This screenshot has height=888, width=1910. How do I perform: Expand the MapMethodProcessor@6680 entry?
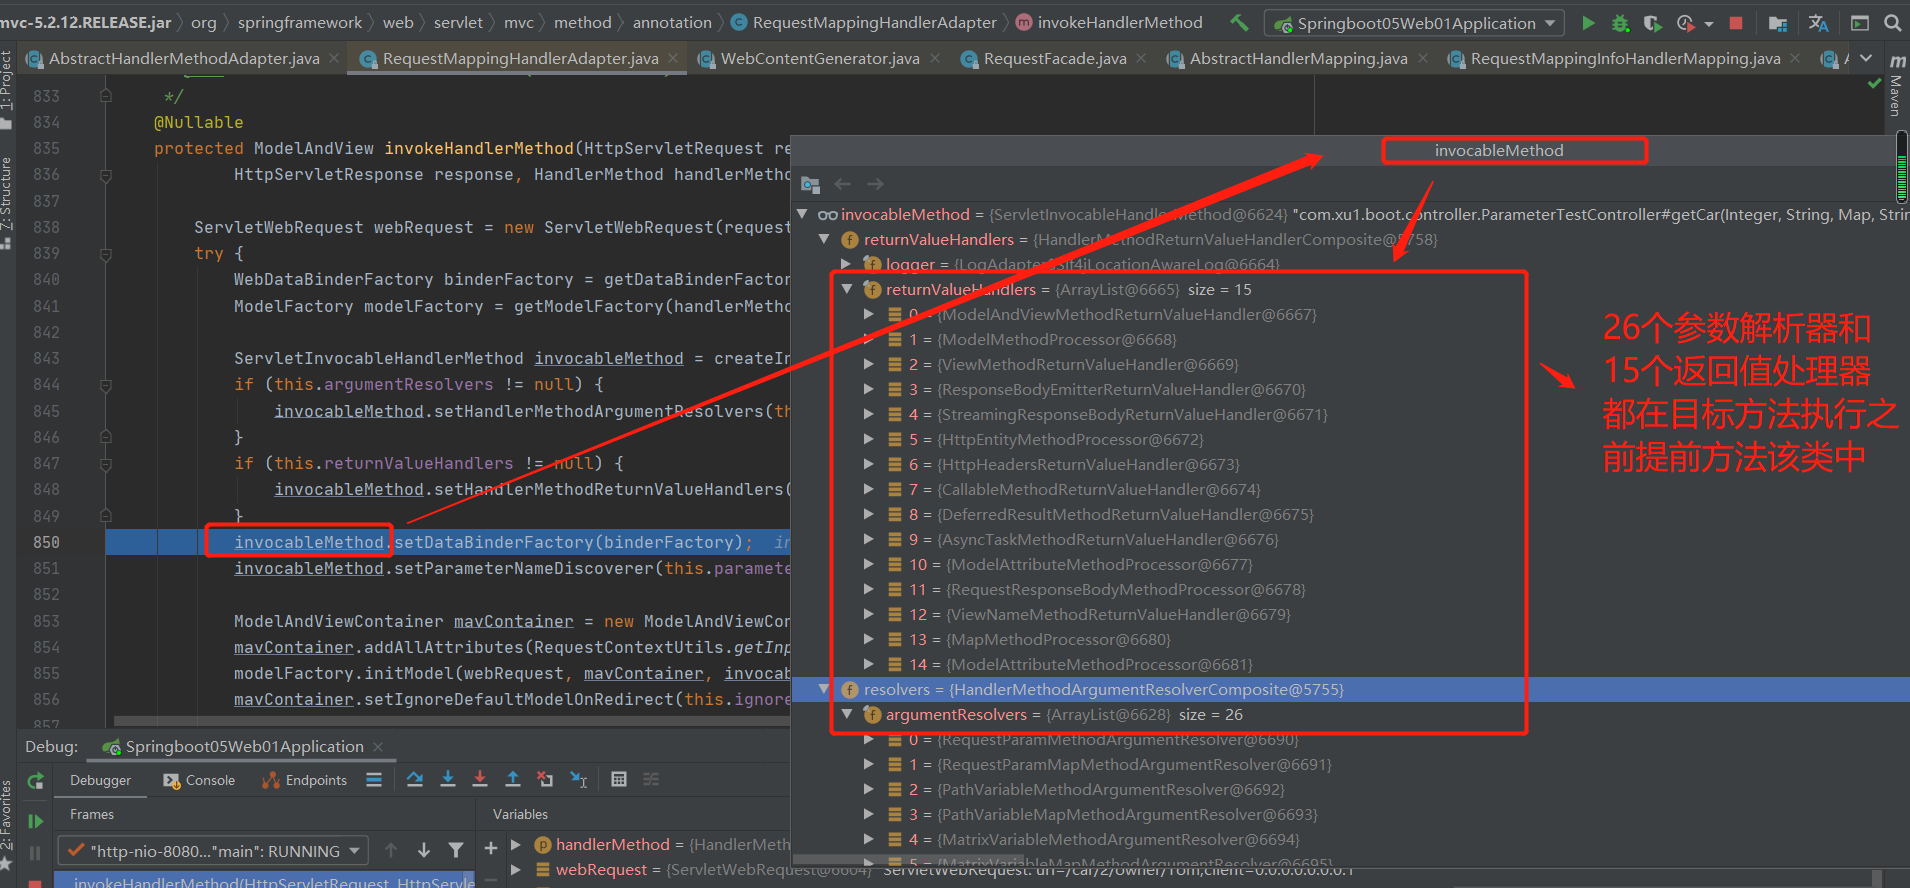868,639
